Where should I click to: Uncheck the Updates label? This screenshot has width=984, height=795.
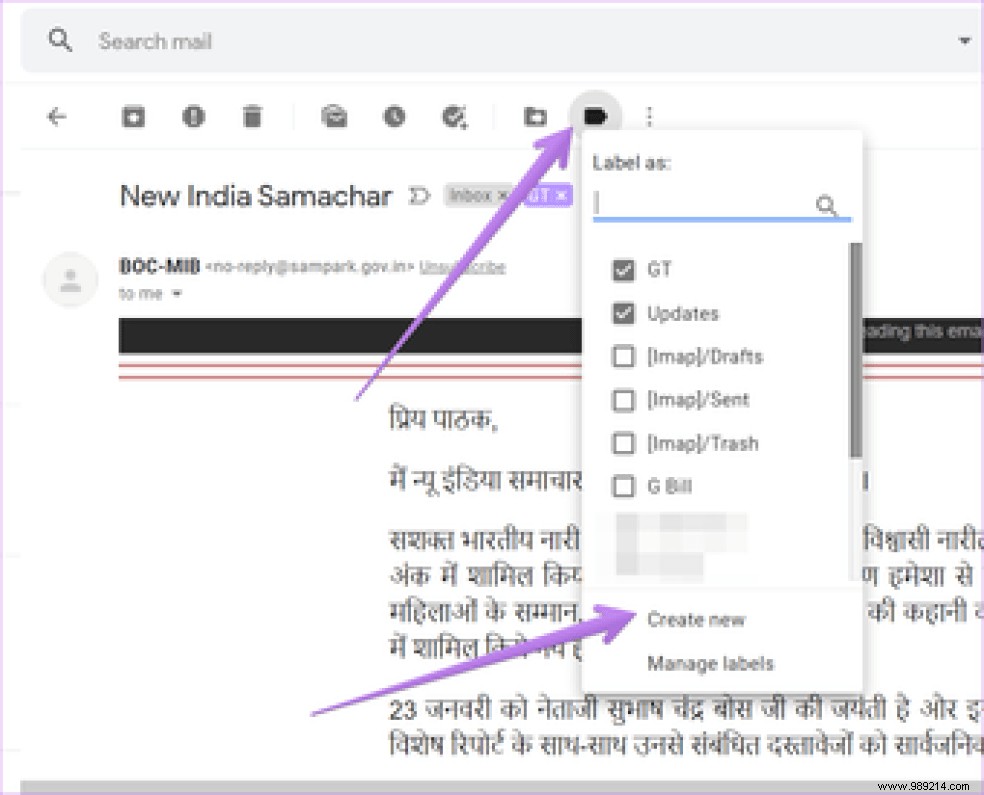coord(624,313)
